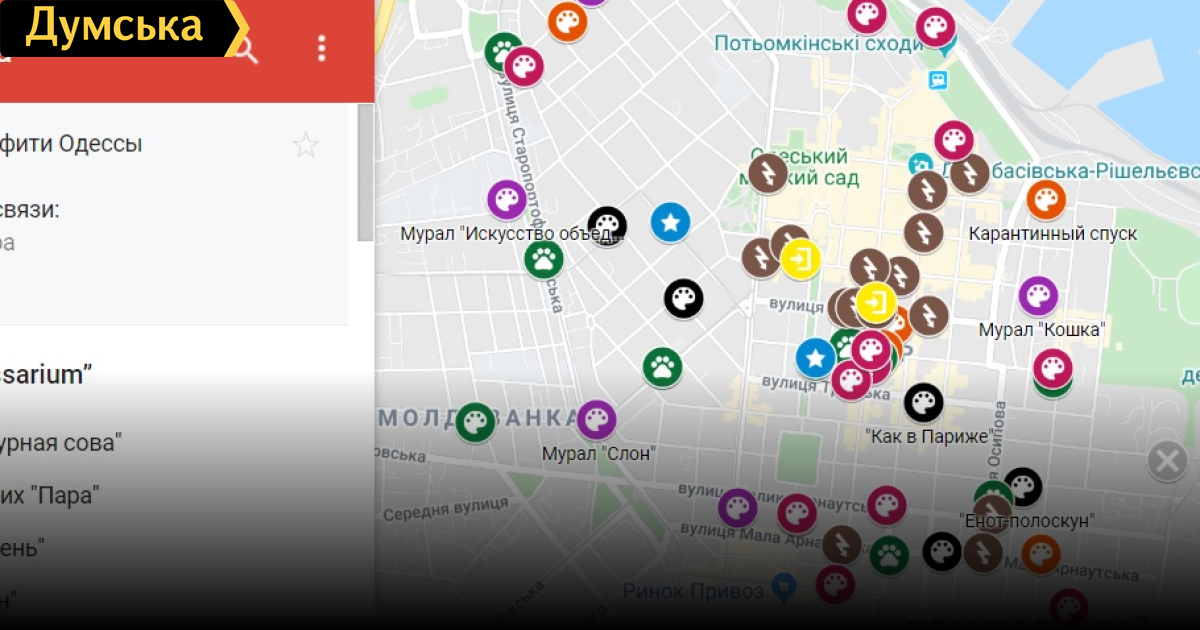Click the purple marker for Мурал "Кошка"
The height and width of the screenshot is (630, 1200).
tap(1038, 296)
